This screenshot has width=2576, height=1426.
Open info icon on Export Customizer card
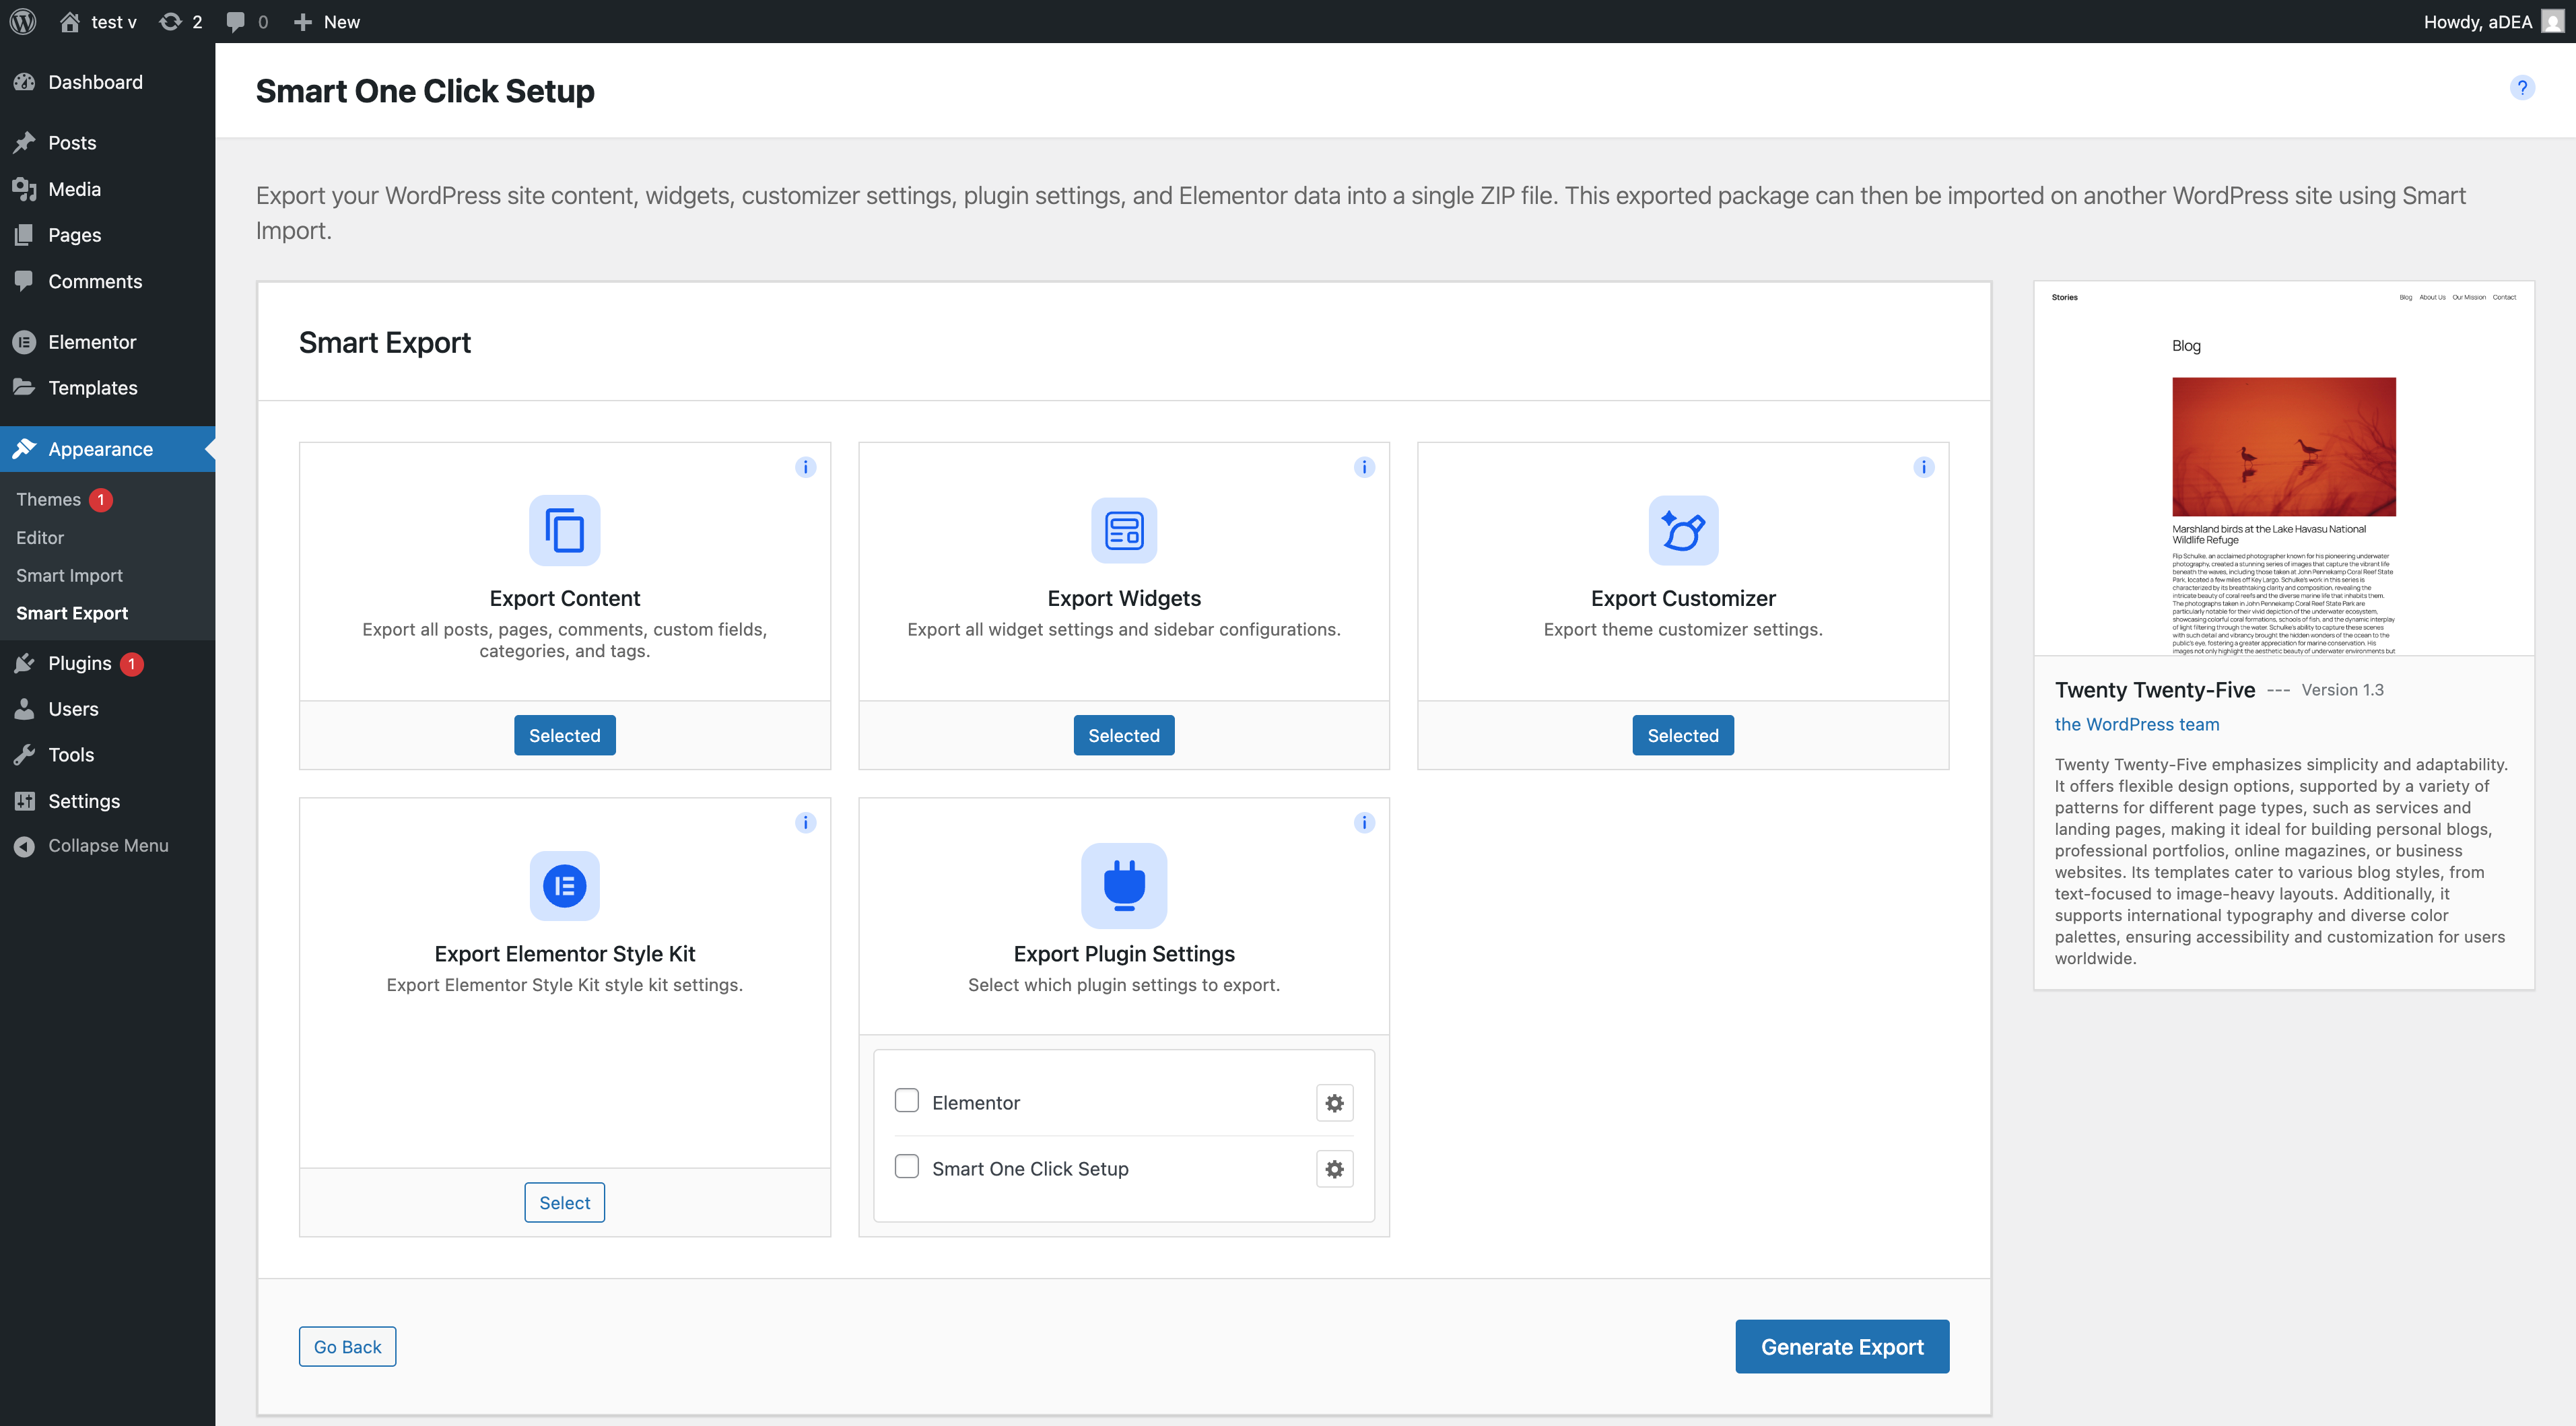[1923, 467]
